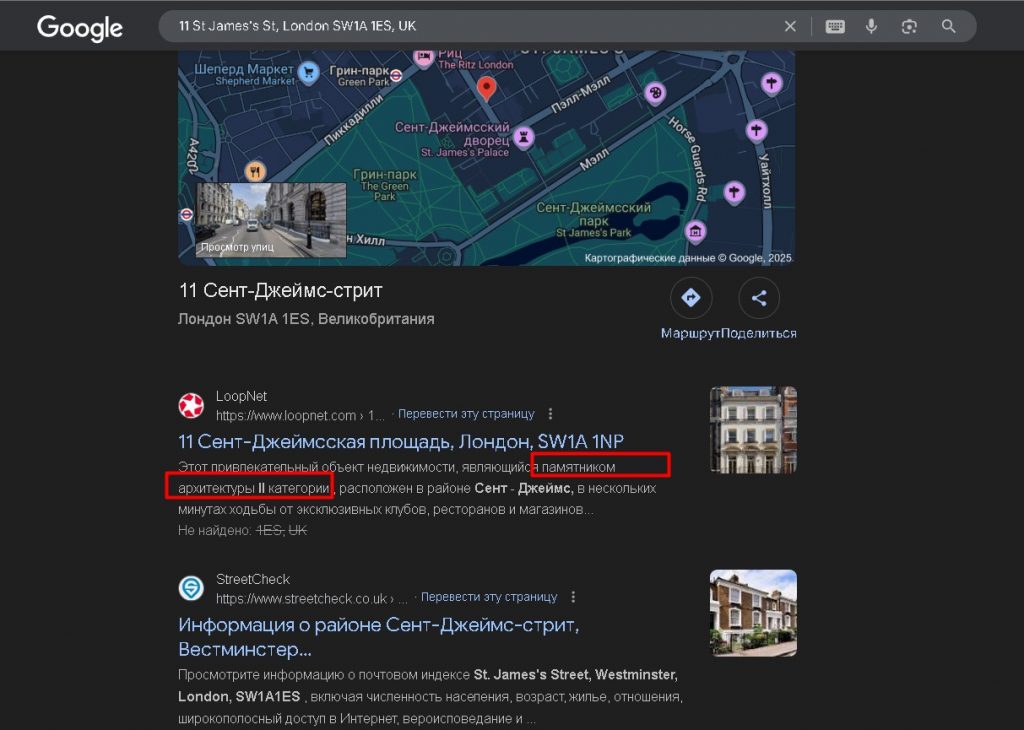Select the St. James's Palace castle marker
This screenshot has height=730, width=1024.
pyautogui.click(x=524, y=138)
